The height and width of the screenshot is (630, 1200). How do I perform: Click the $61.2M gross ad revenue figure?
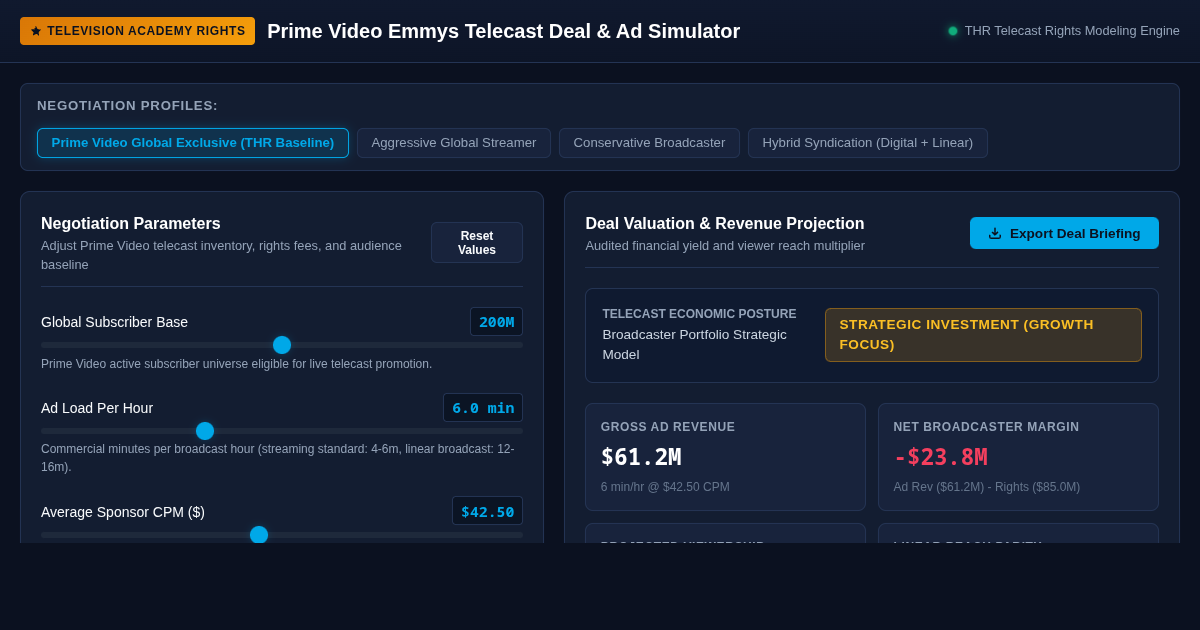tap(641, 457)
